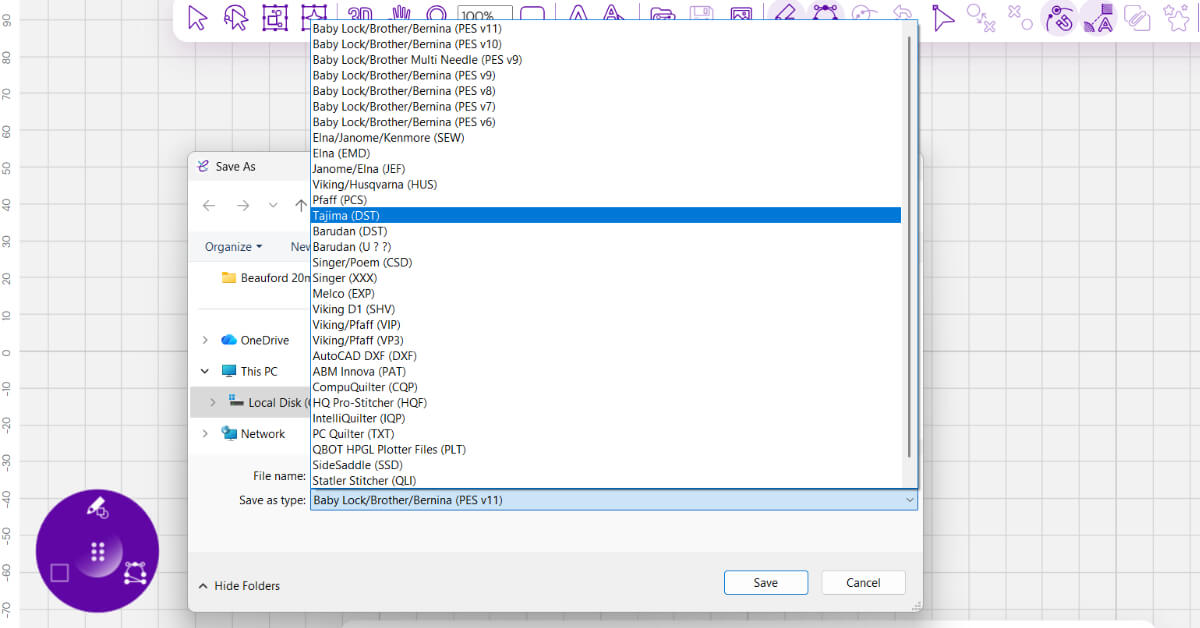Viewport: 1200px width, 628px height.
Task: Open a design with the folder icon
Action: tap(660, 13)
